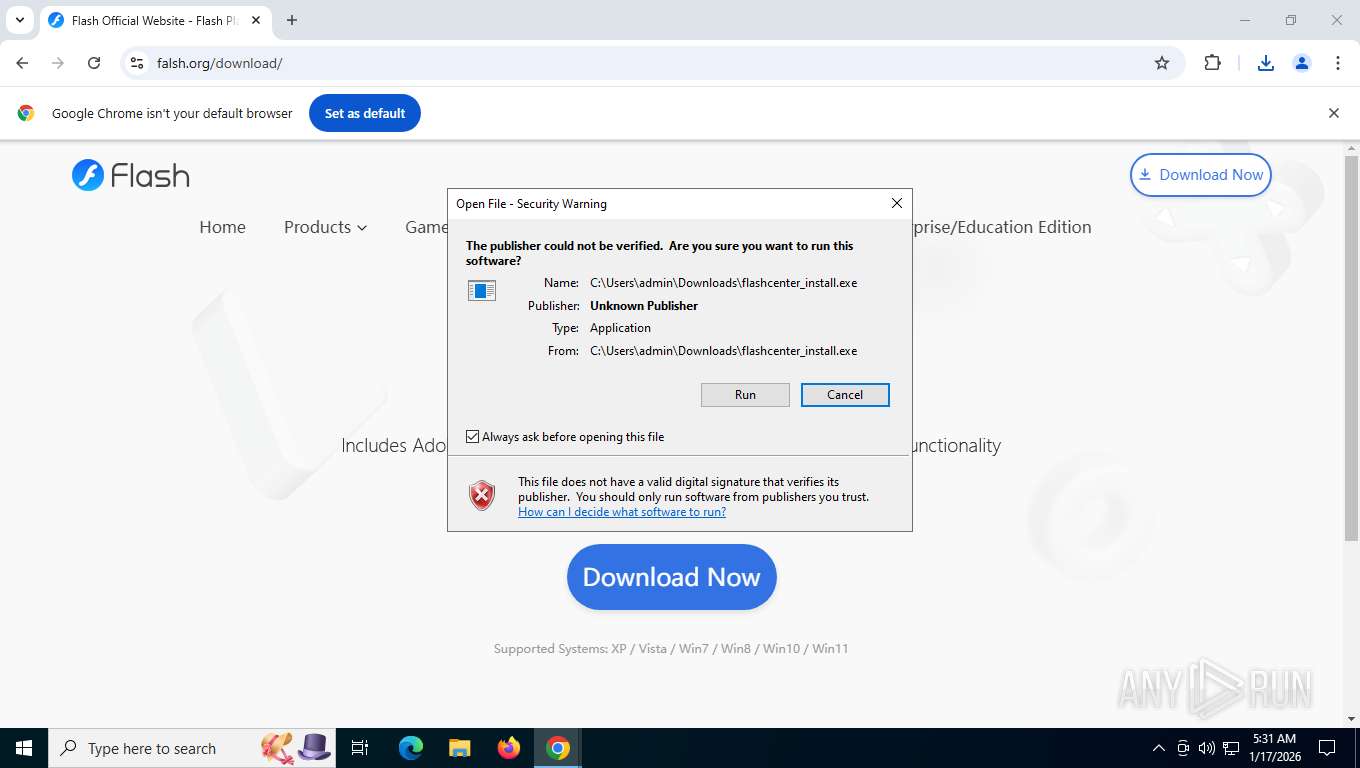Select the Flash Official Website tab
This screenshot has width=1360, height=768.
(x=155, y=20)
